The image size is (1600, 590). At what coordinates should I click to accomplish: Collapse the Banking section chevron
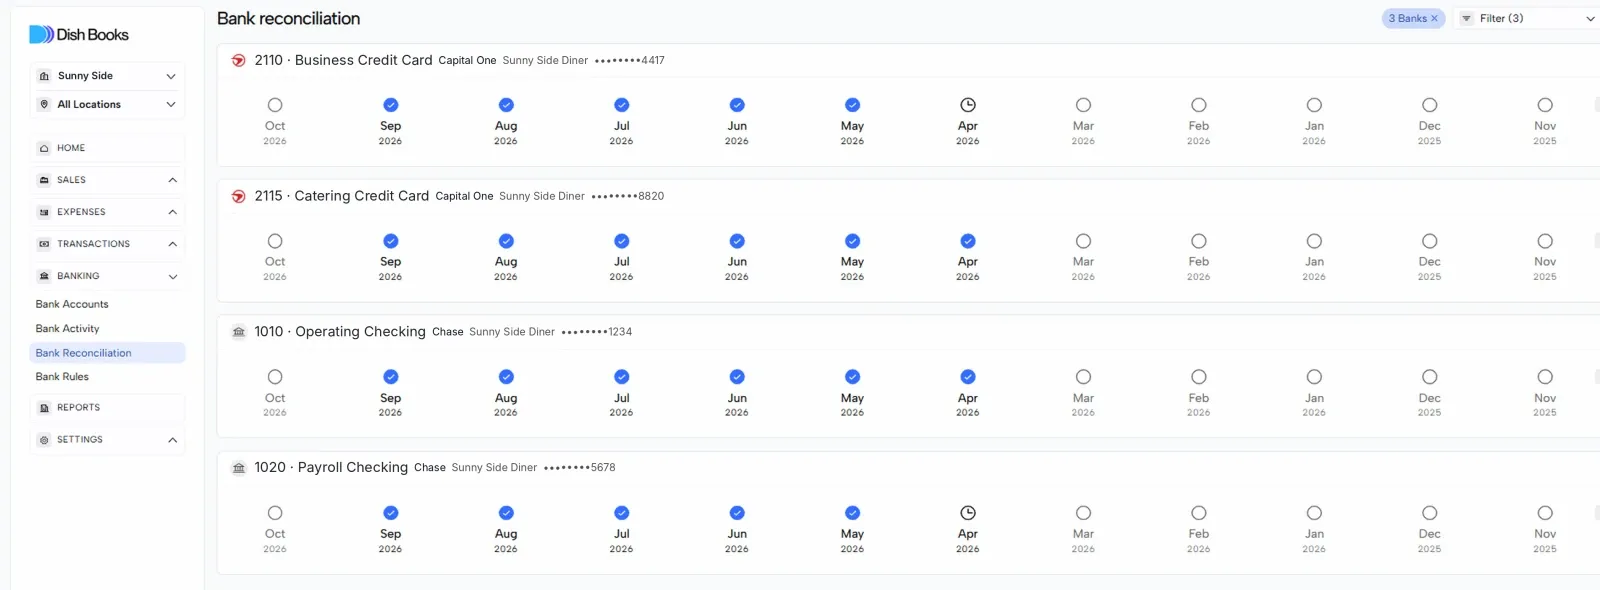(172, 276)
